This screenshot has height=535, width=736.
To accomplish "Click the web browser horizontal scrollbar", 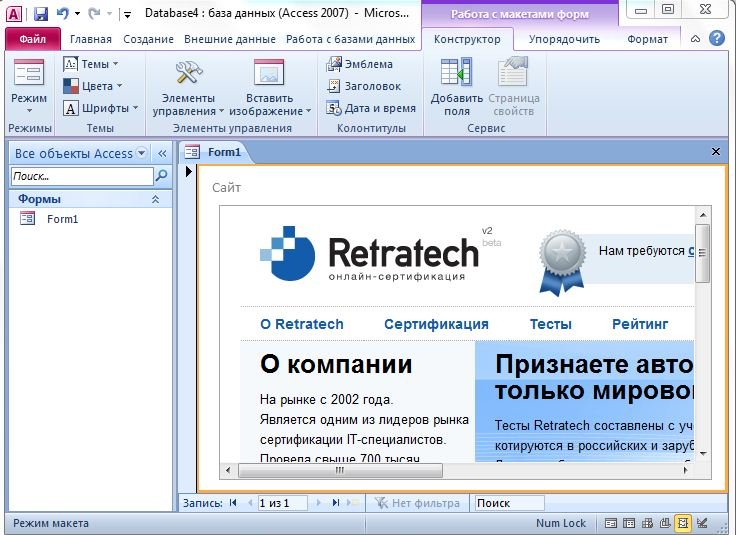I will (340, 469).
